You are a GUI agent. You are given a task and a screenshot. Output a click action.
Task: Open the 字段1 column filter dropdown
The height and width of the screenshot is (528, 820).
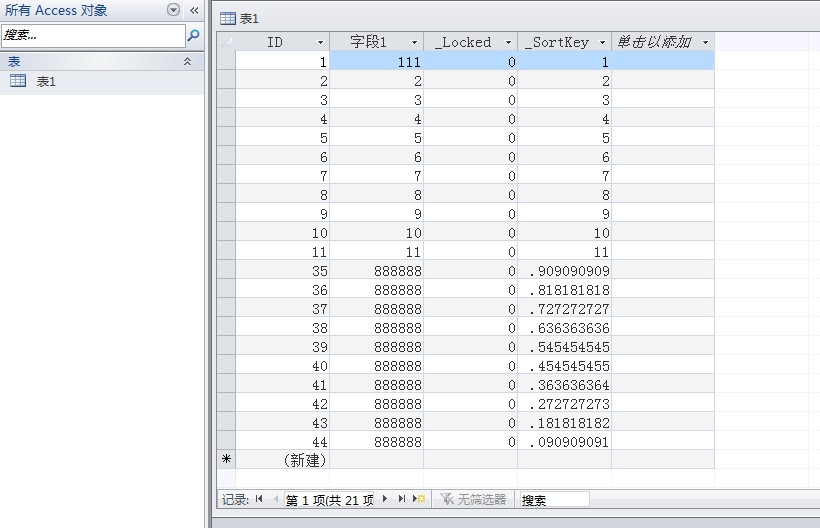click(x=414, y=42)
